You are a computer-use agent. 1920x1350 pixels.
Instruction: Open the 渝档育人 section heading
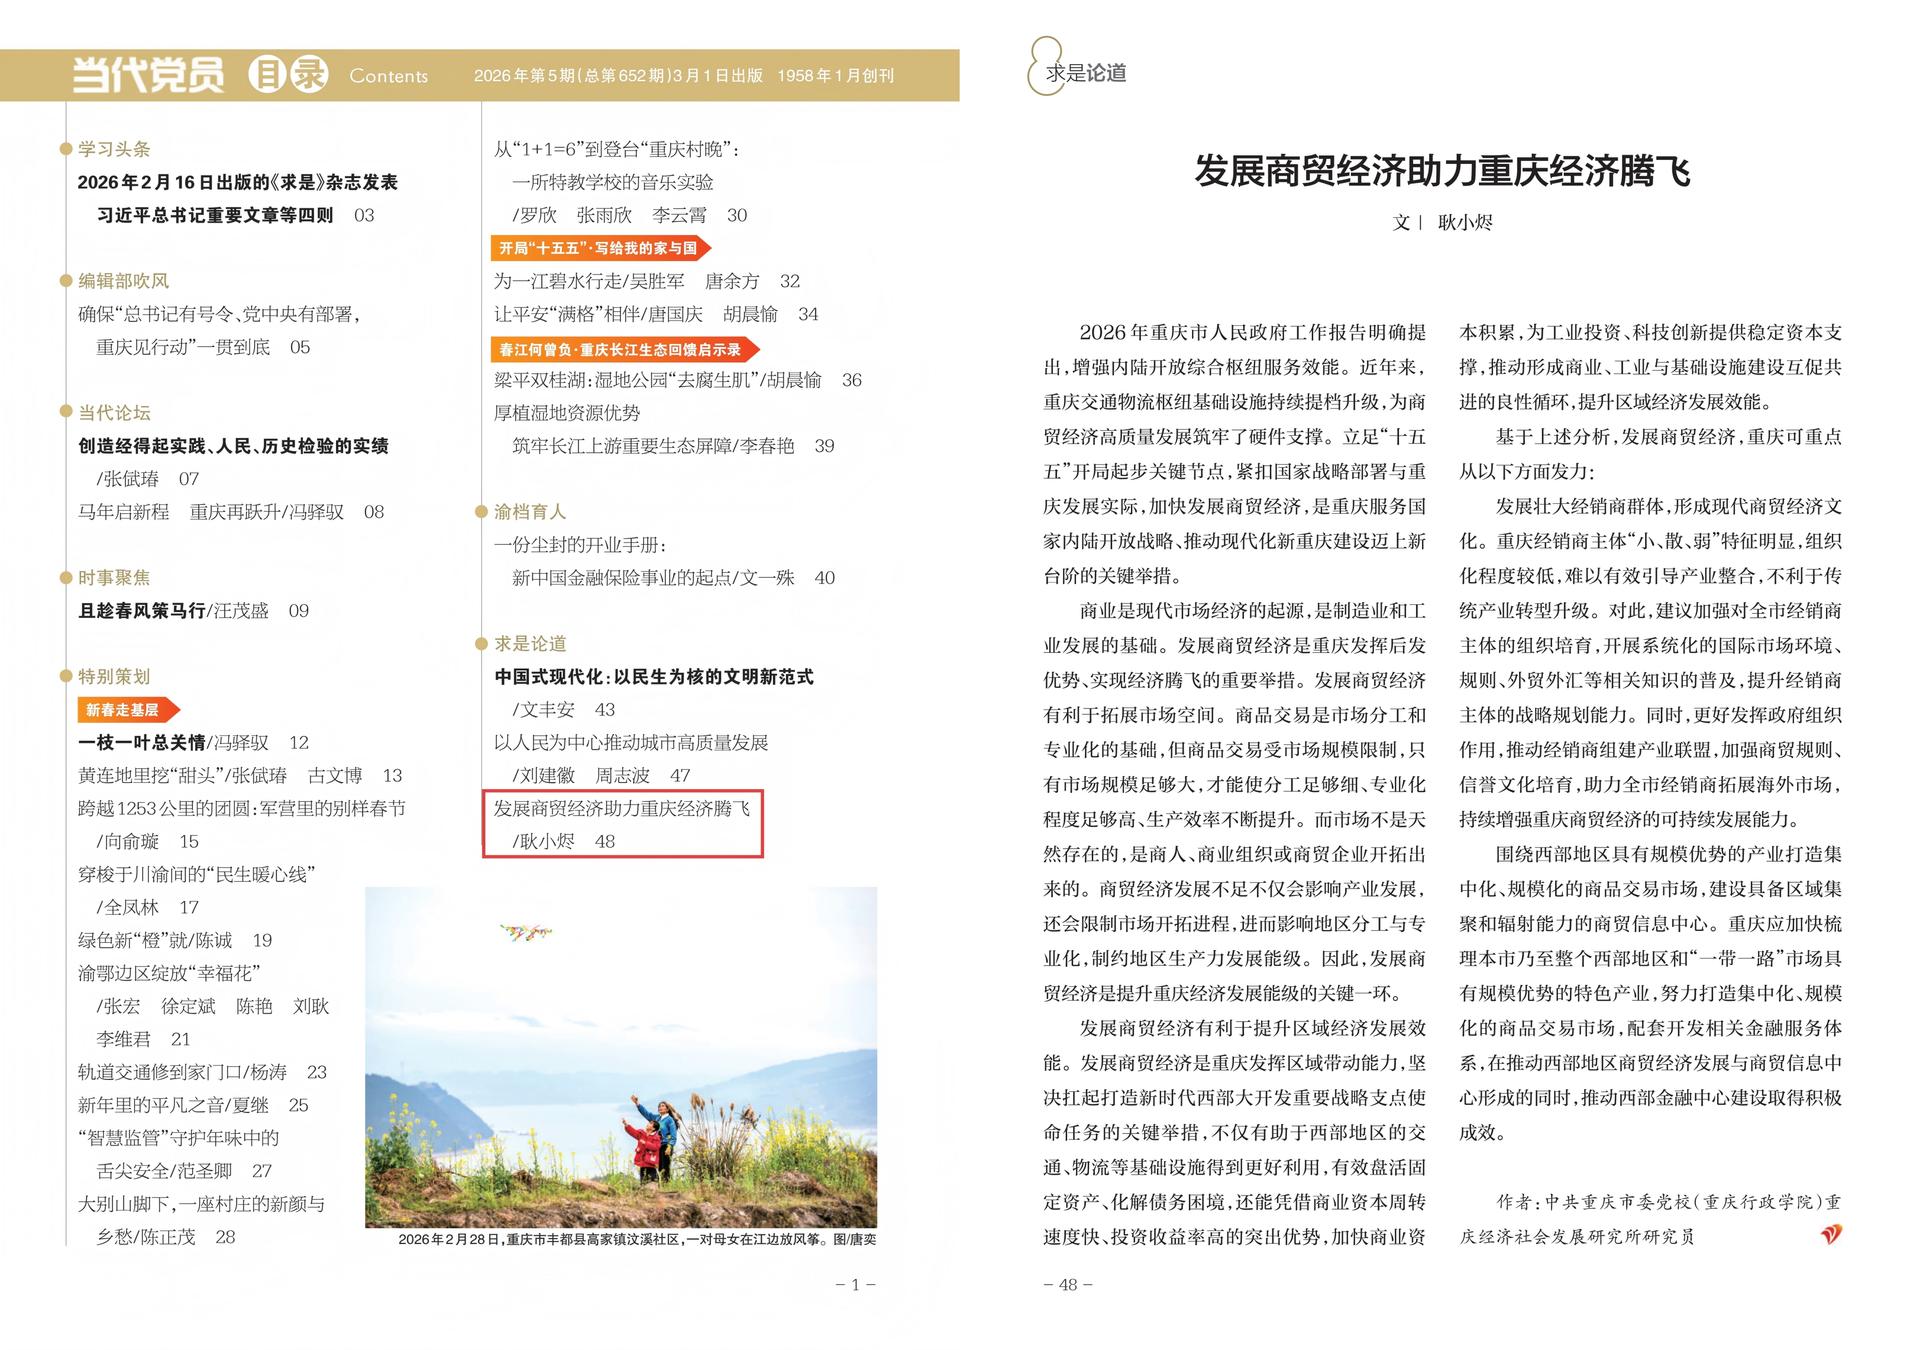pos(529,512)
